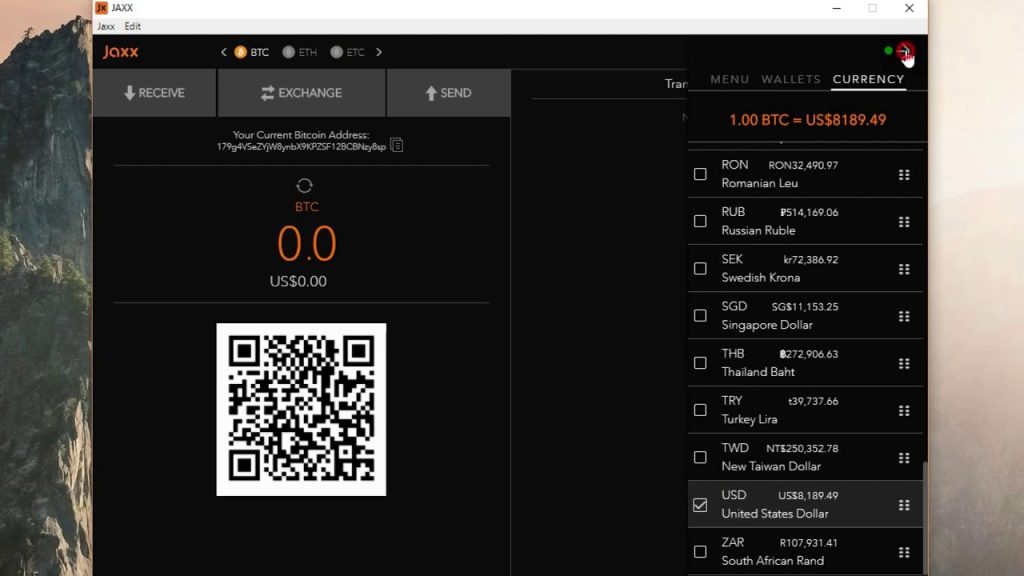This screenshot has height=576, width=1024.
Task: Click the drag handle for Singapore Dollar
Action: pyautogui.click(x=904, y=316)
